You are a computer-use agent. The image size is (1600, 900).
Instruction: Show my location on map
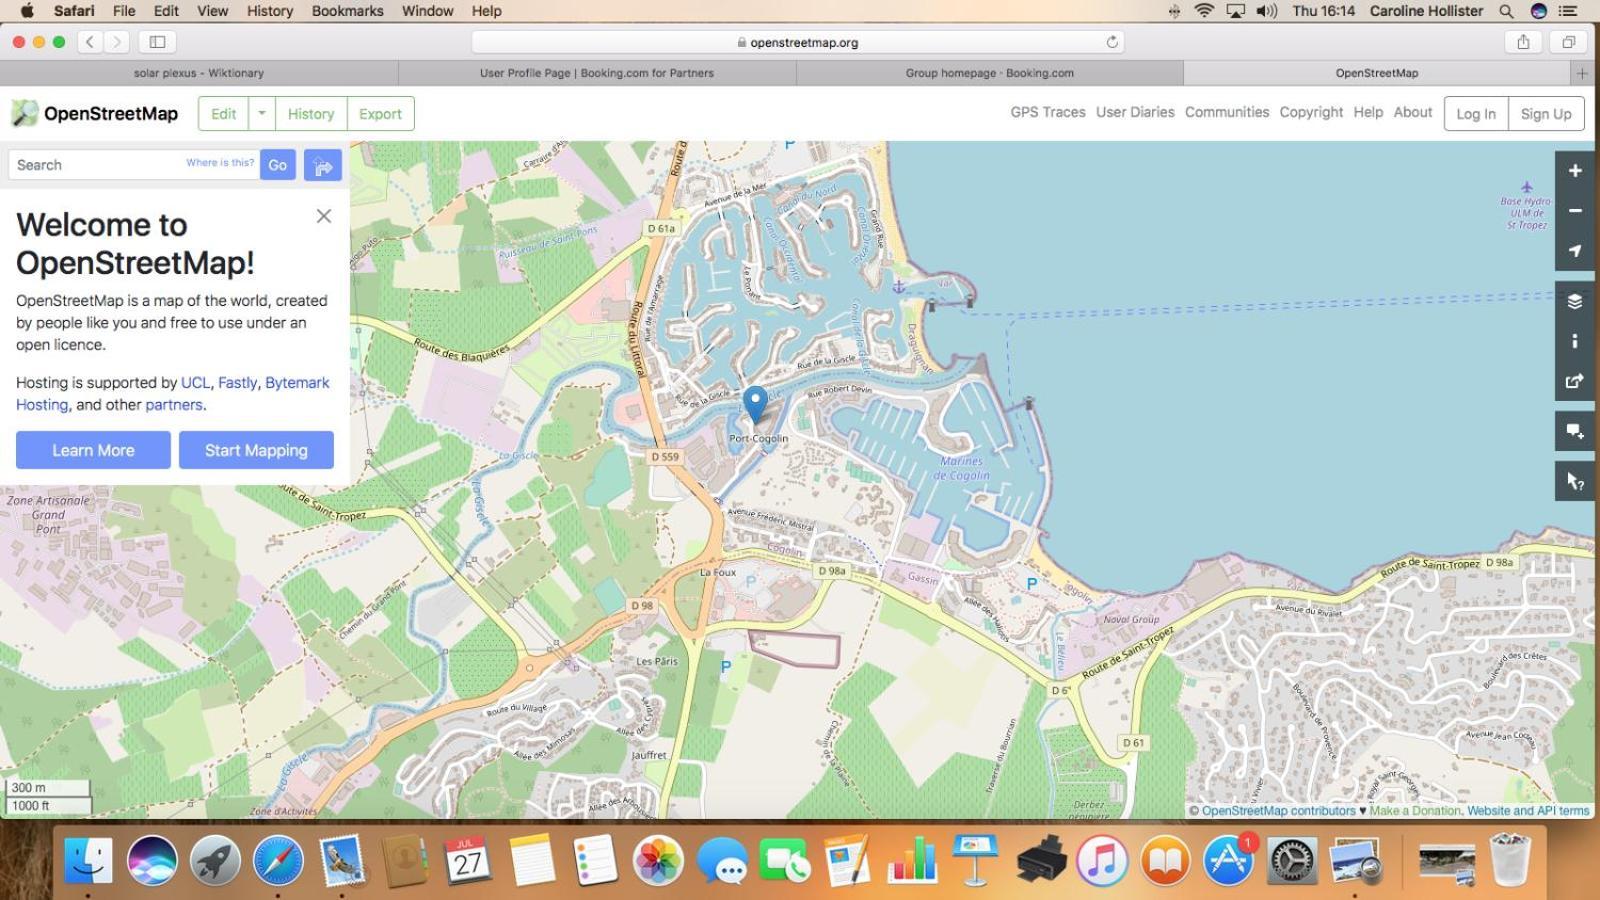[x=1575, y=251]
